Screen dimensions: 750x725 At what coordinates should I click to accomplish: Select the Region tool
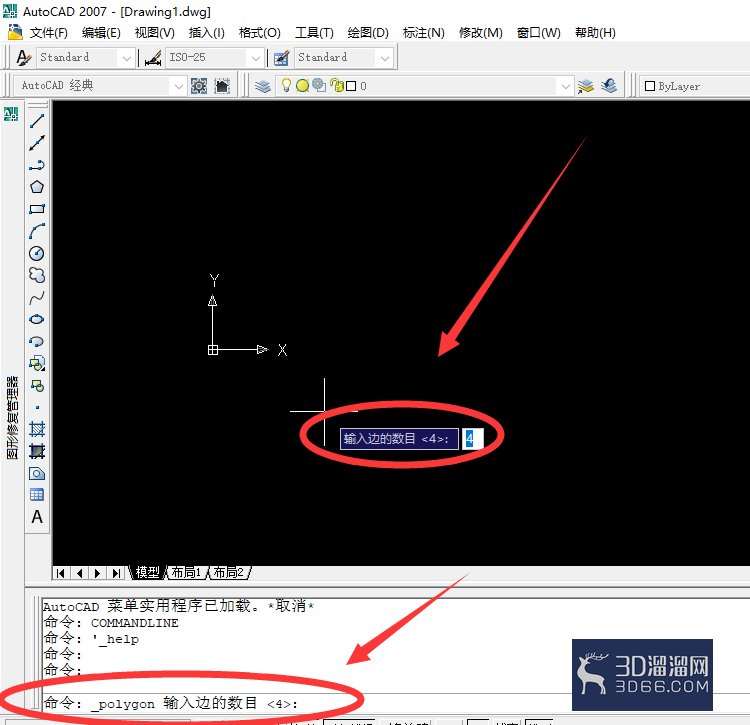coord(37,473)
